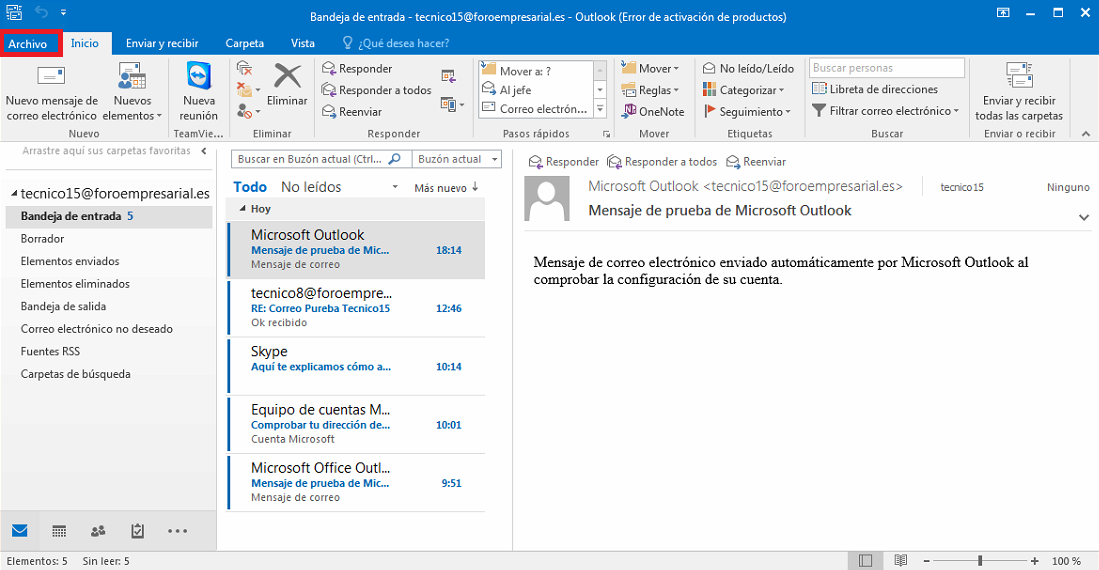Open the junk mail blocking dropdown
This screenshot has width=1099, height=570.
pos(247,111)
